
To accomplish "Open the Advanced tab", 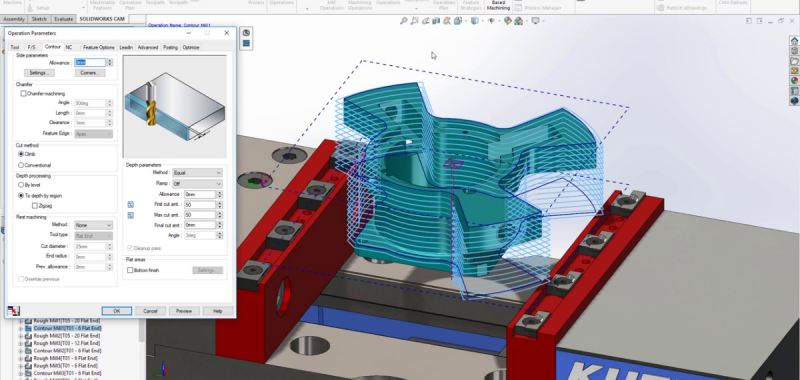I will pyautogui.click(x=148, y=47).
